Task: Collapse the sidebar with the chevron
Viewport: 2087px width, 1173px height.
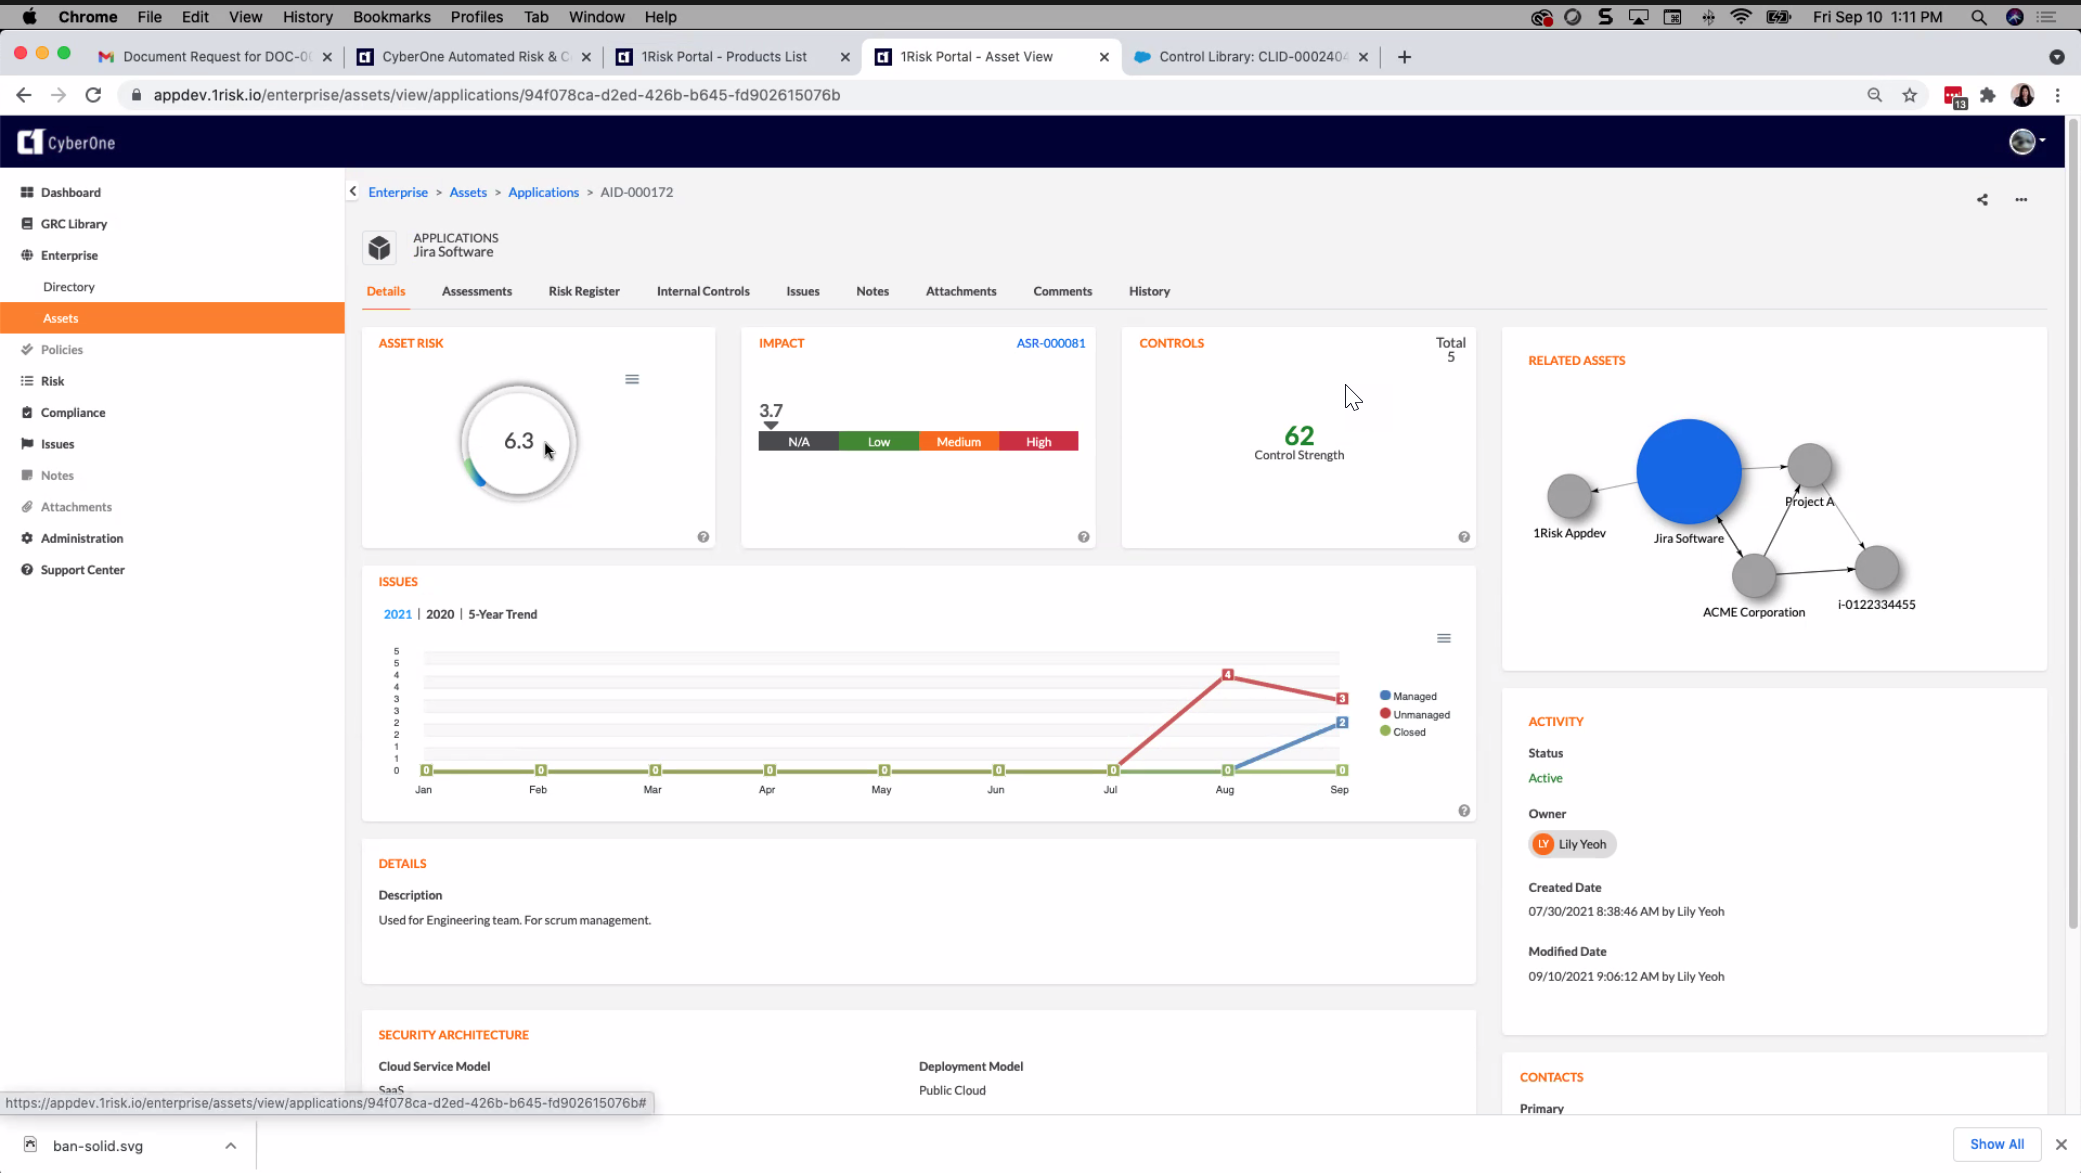Action: click(x=353, y=192)
